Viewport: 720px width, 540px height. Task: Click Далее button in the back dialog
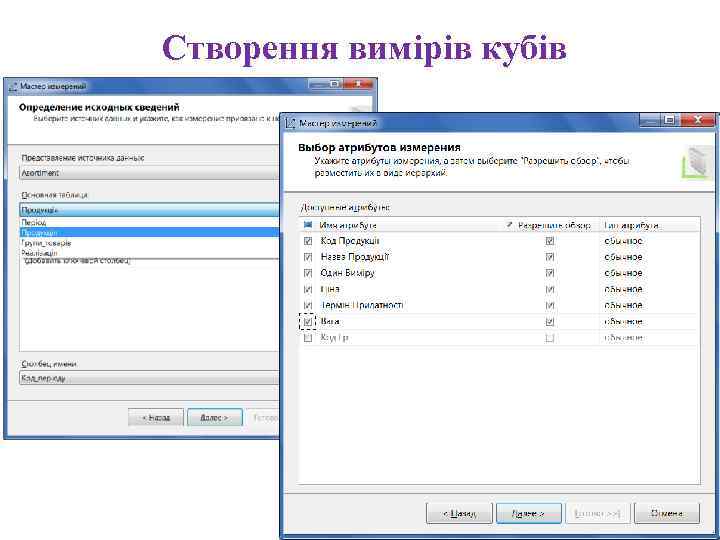[x=214, y=417]
